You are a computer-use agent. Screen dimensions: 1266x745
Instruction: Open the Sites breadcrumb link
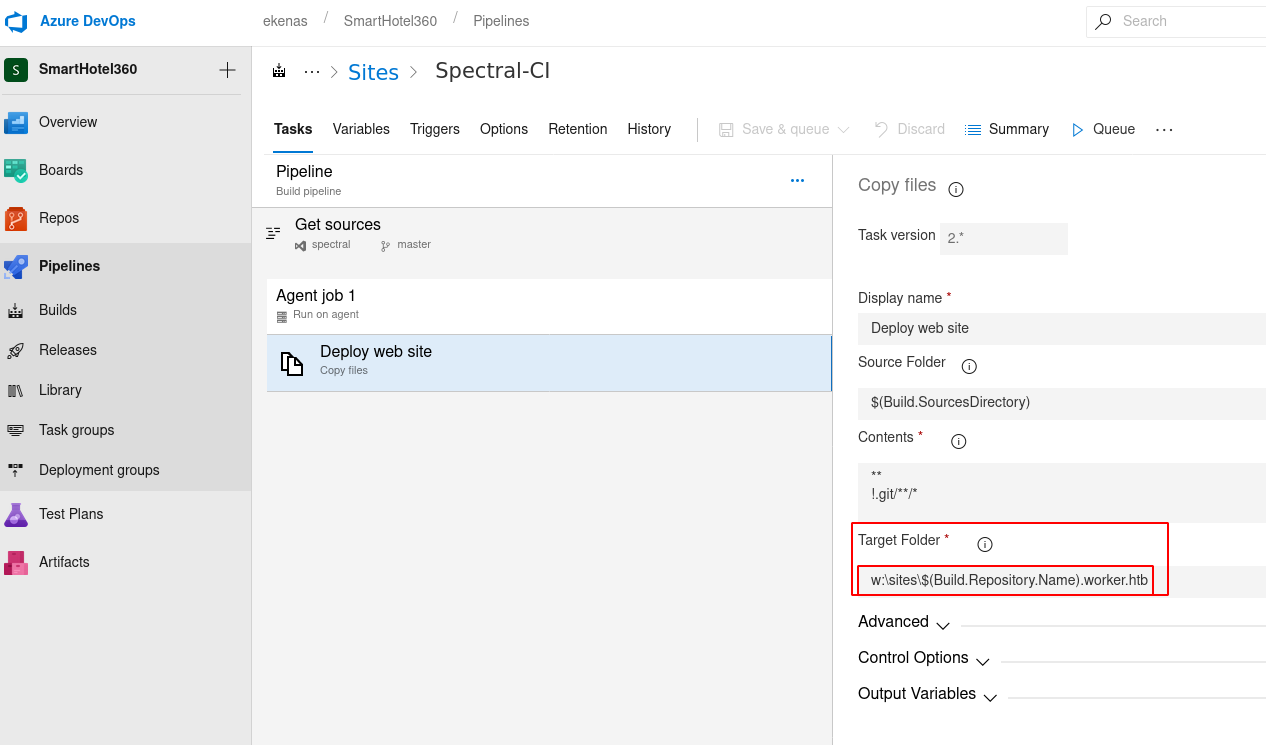click(x=373, y=72)
